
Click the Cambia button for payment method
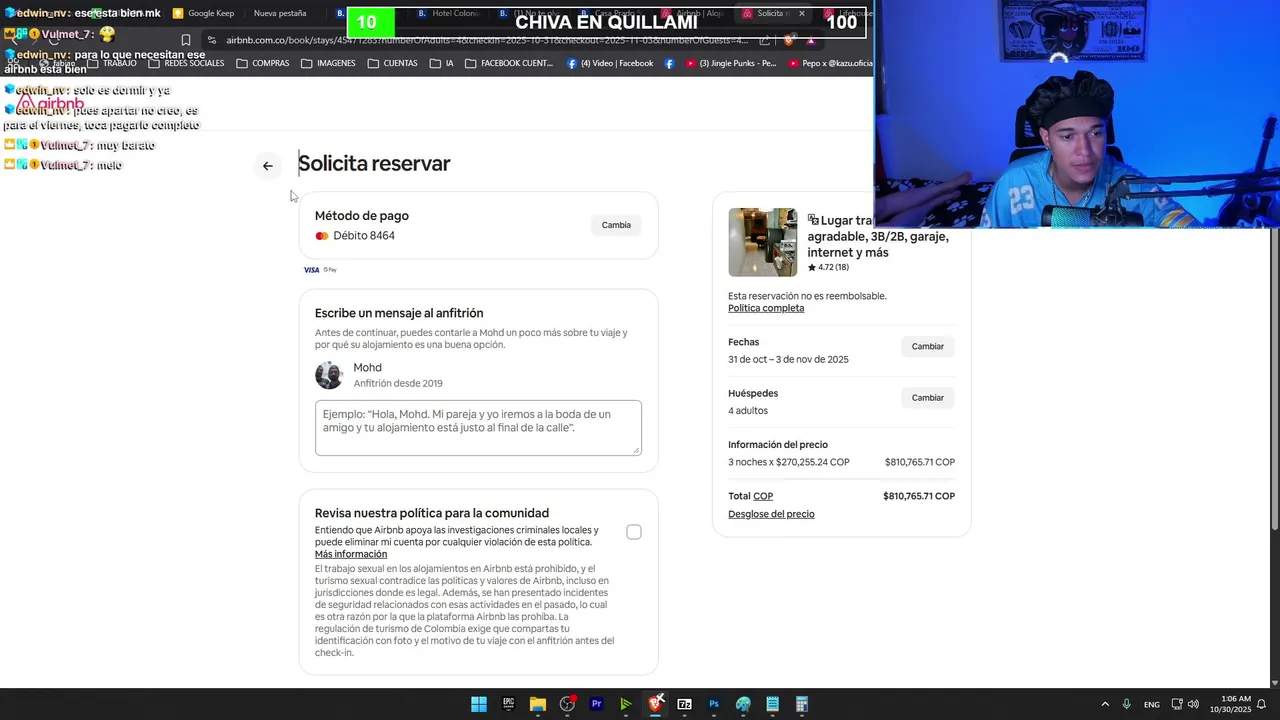pos(616,225)
